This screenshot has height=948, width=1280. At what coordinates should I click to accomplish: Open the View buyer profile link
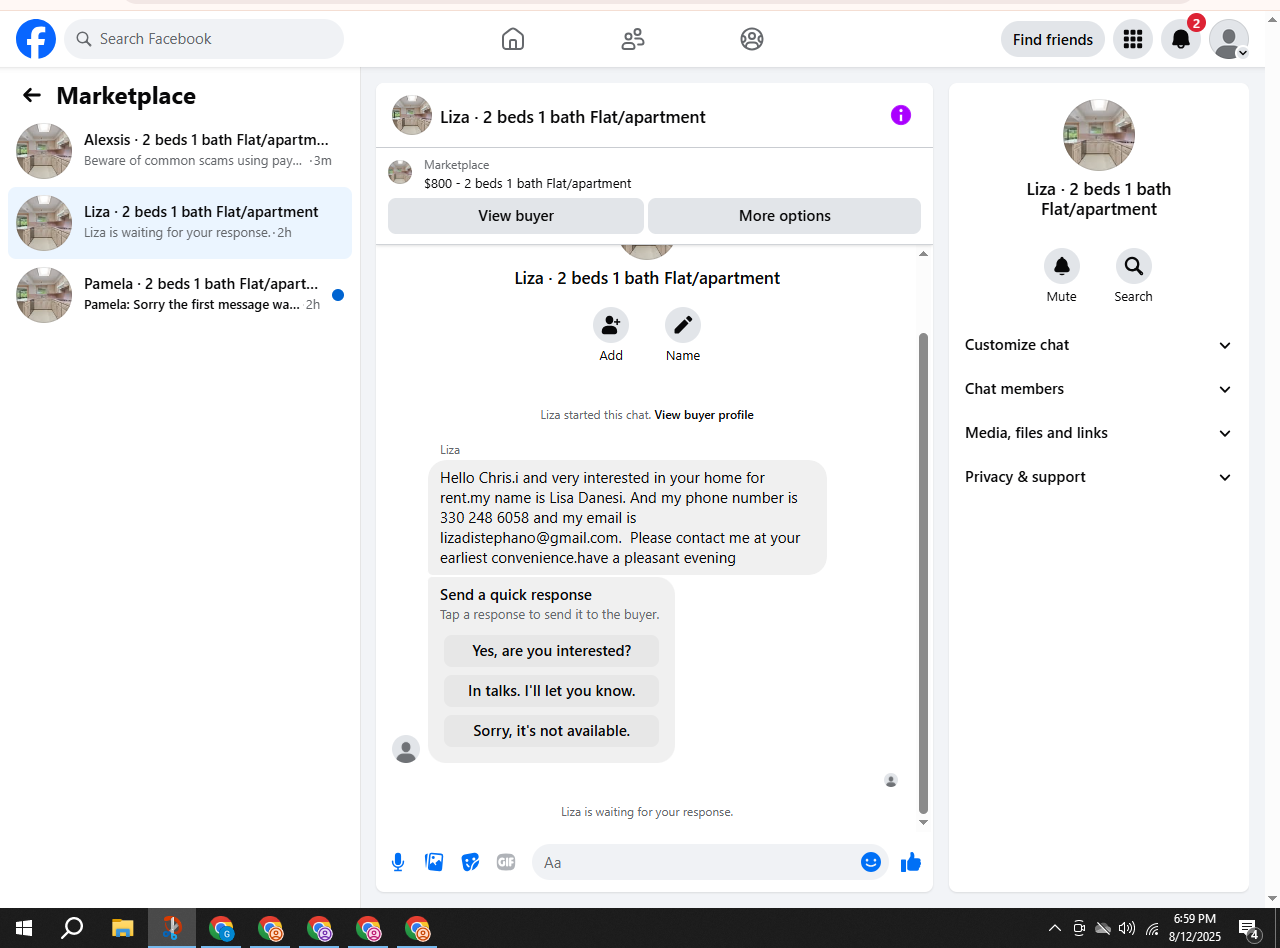coord(704,415)
